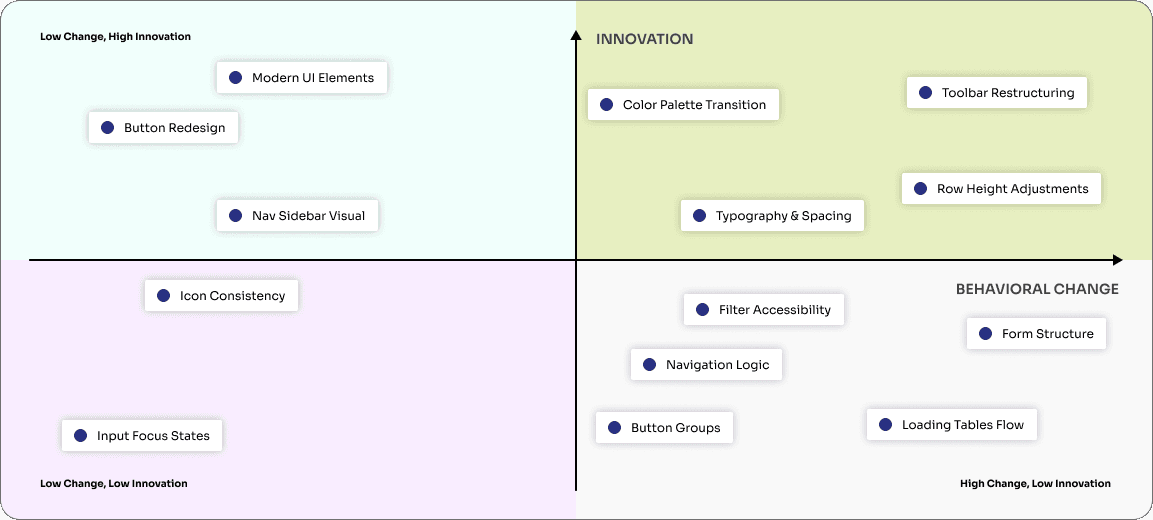1153x520 pixels.
Task: Click the INNOVATION axis label
Action: pyautogui.click(x=644, y=39)
